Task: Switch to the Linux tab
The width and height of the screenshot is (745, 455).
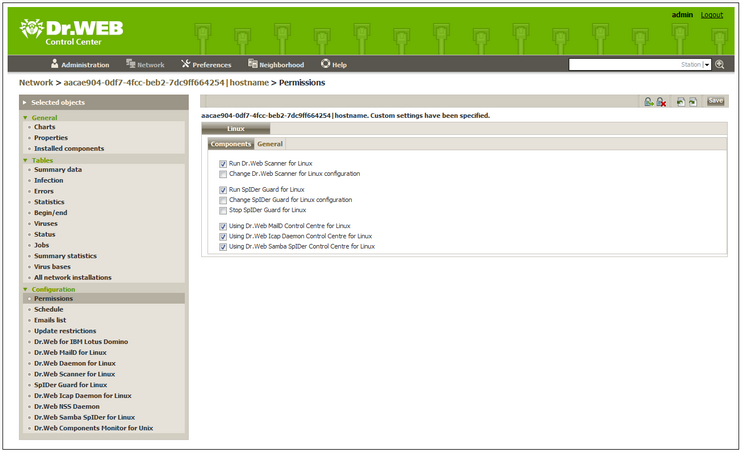Action: tap(236, 129)
